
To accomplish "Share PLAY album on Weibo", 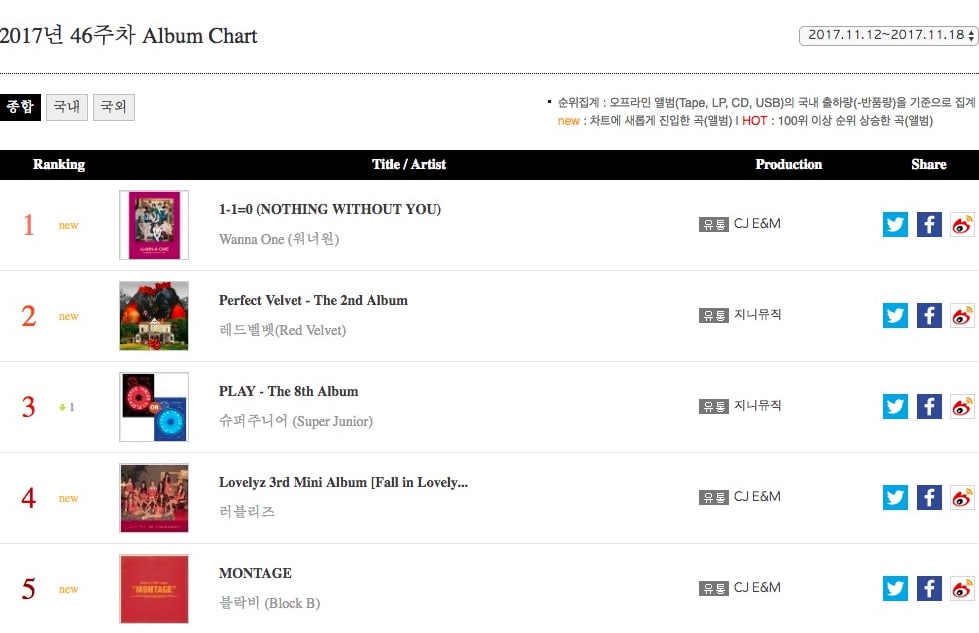I will [962, 406].
